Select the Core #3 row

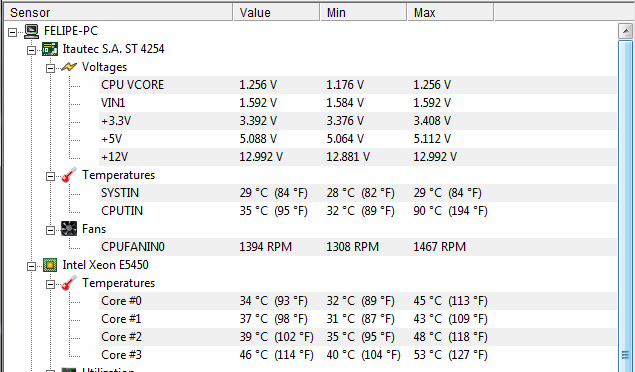point(358,355)
